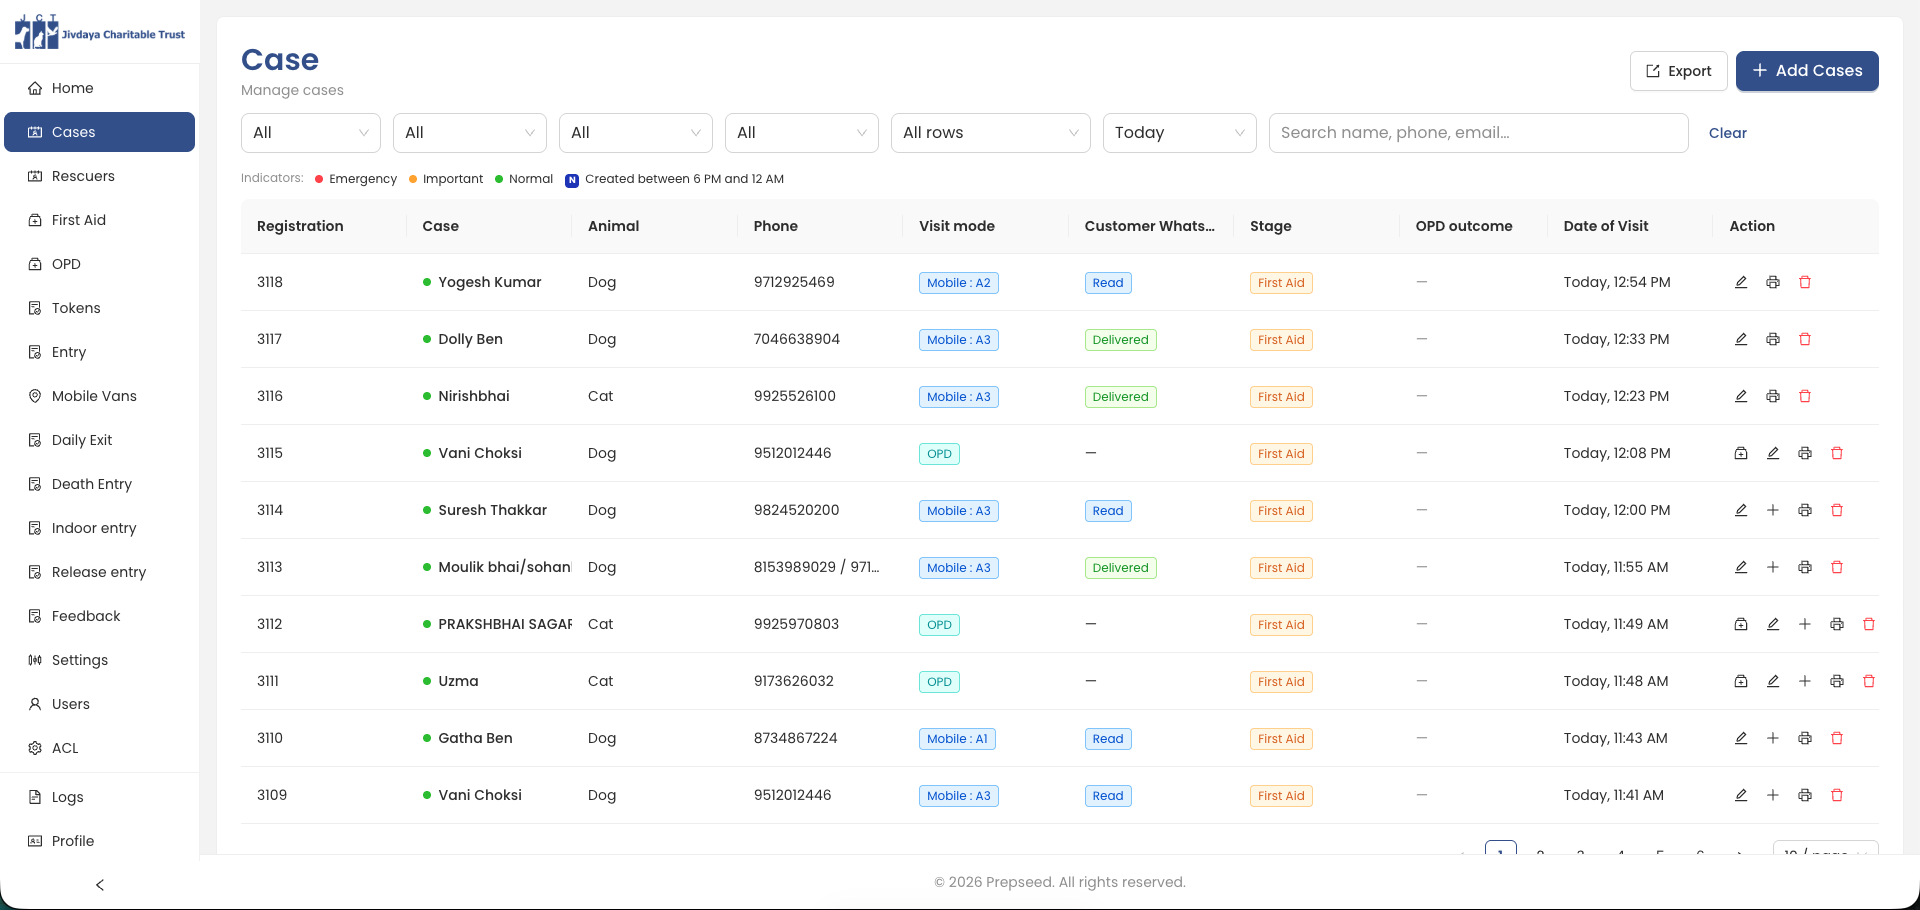This screenshot has width=1920, height=910.
Task: Click the Add Cases button
Action: [1807, 71]
